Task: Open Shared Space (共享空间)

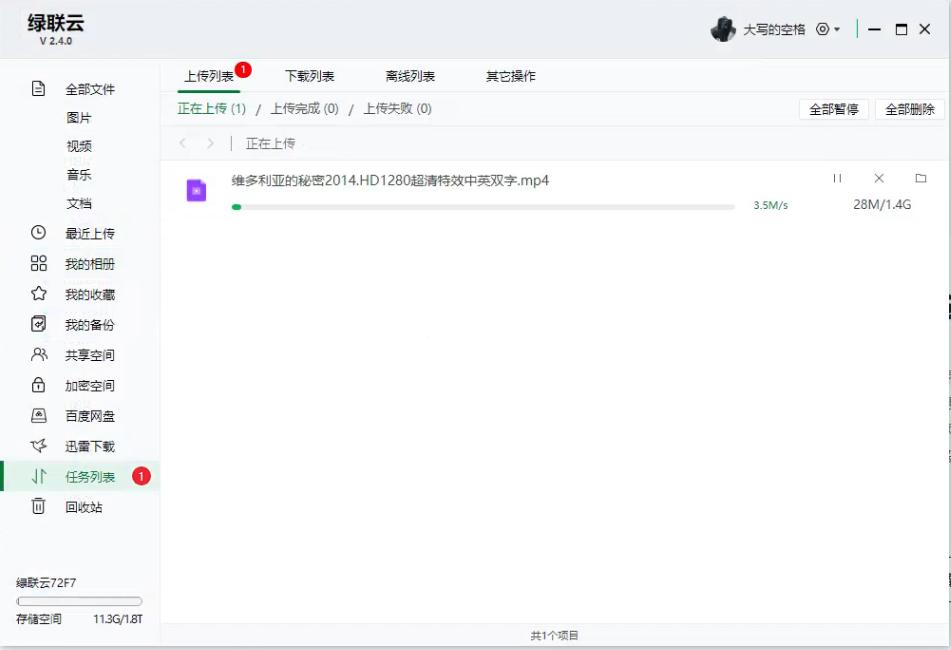Action: pyautogui.click(x=89, y=354)
